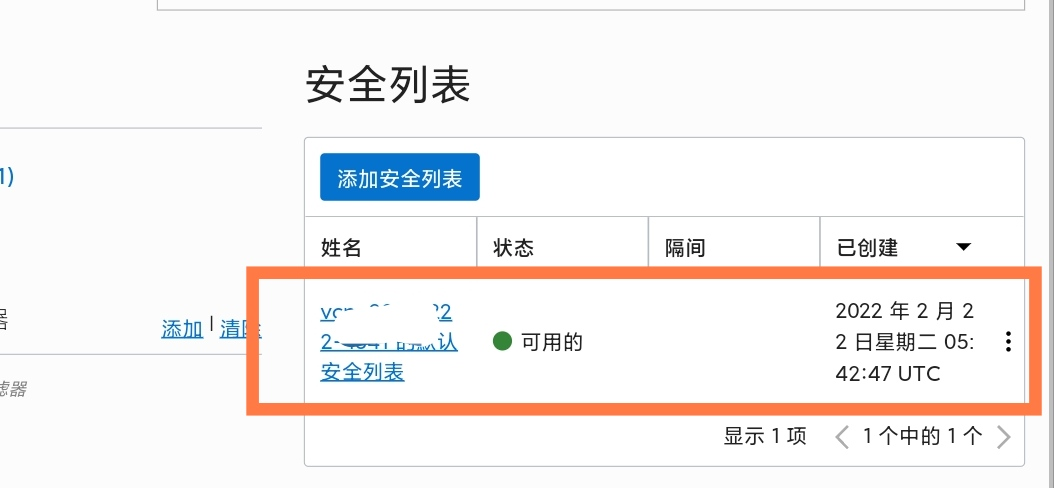This screenshot has height=488, width=1054.
Task: Click the 1 个中的 1 个 page indicator
Action: (x=922, y=436)
